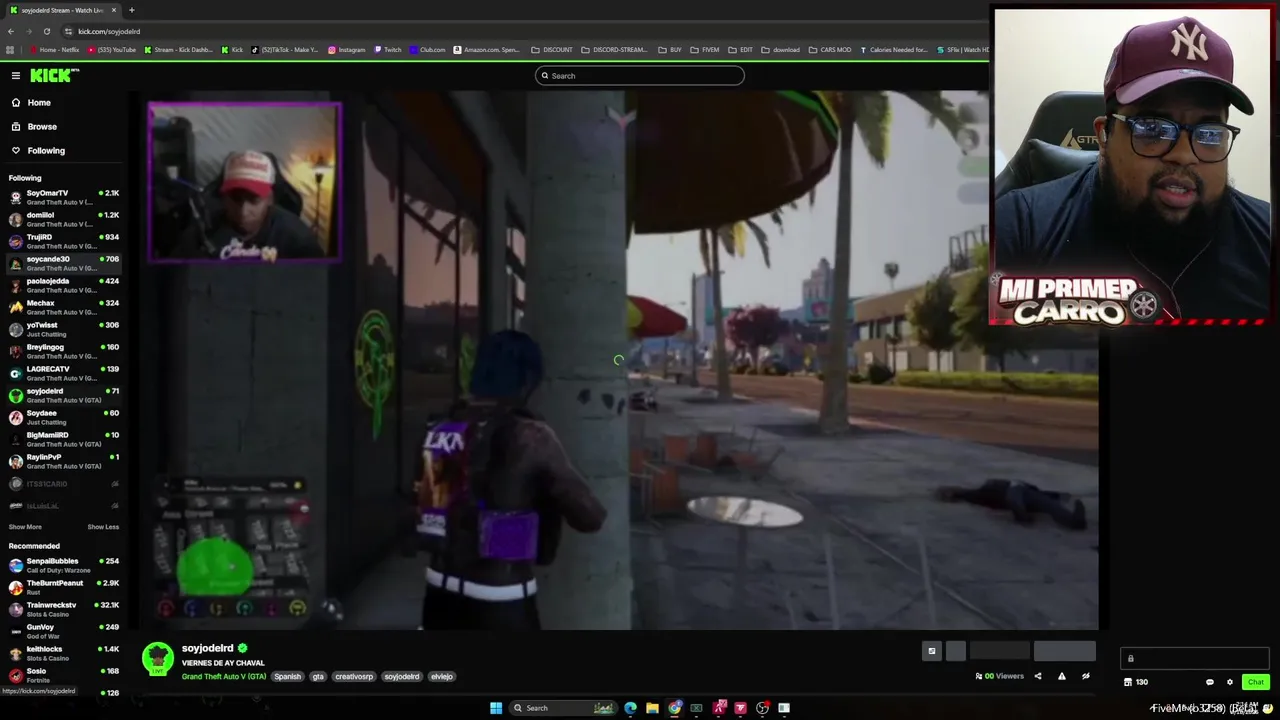Select the creativosrp stream tag
The image size is (1280, 720).
354,677
